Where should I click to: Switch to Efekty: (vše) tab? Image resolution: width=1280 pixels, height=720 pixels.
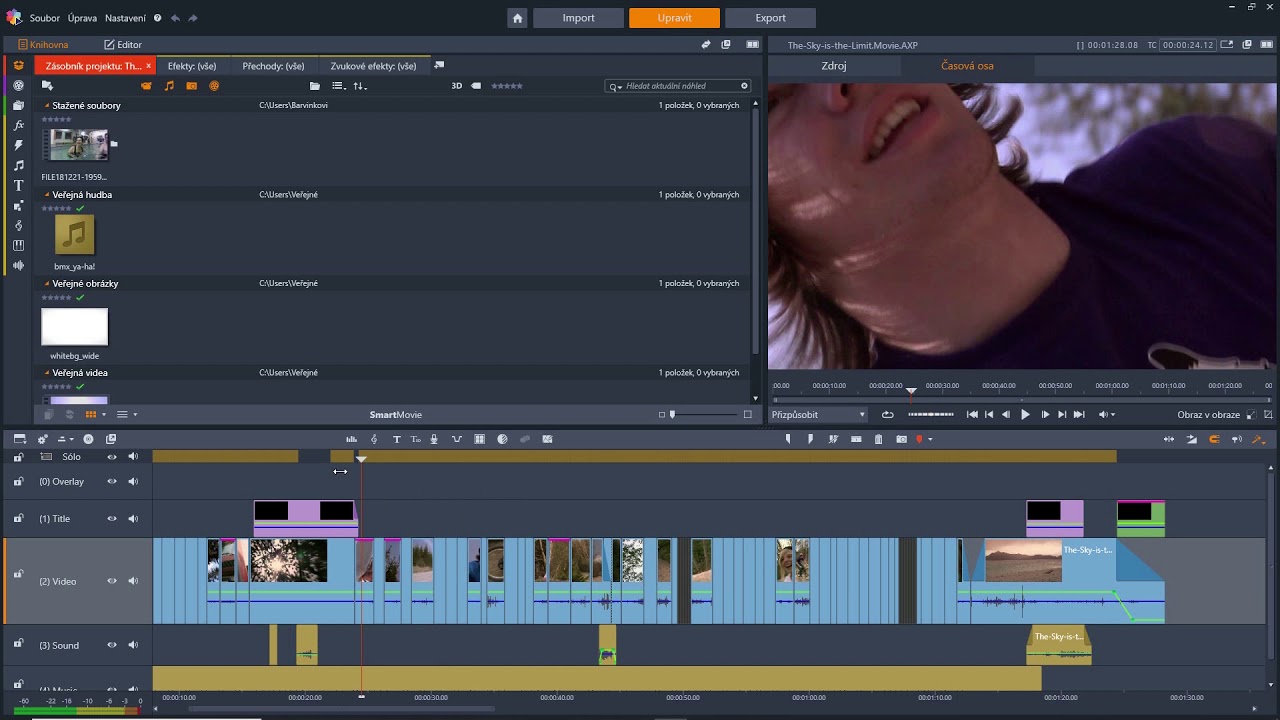(192, 66)
